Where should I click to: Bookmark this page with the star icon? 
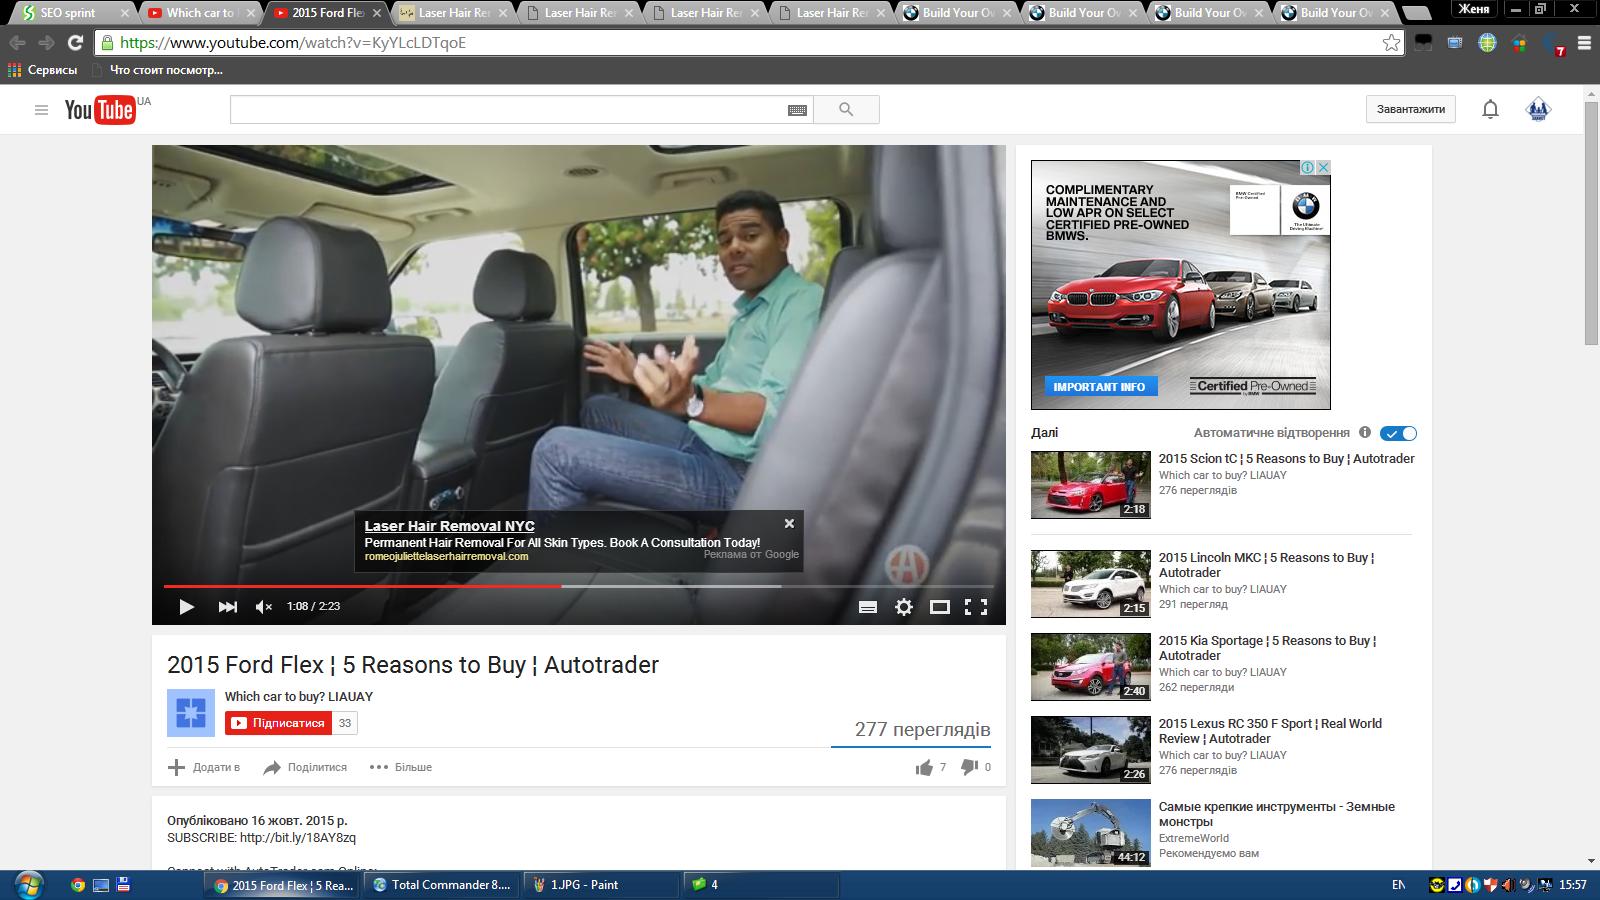click(x=1391, y=43)
